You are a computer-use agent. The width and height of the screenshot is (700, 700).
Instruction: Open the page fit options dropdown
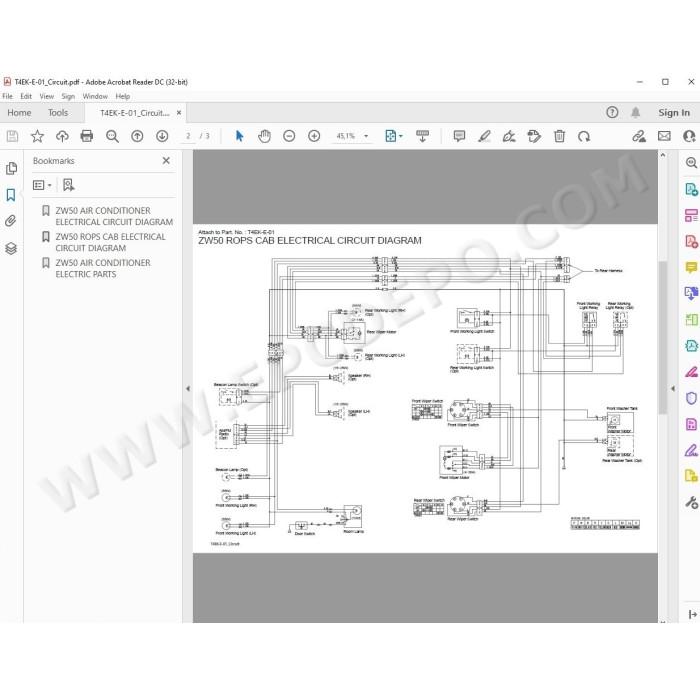393,136
